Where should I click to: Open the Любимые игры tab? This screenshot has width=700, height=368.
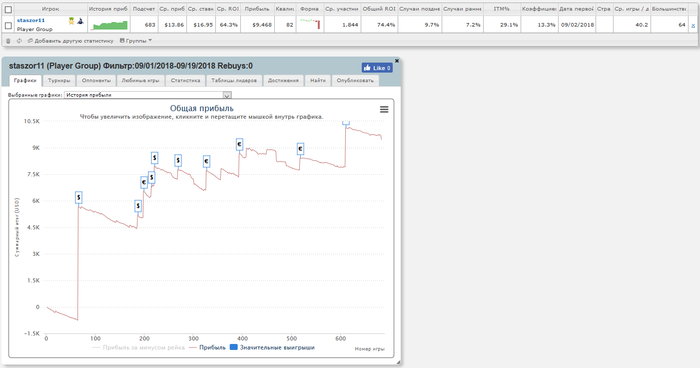pos(141,80)
